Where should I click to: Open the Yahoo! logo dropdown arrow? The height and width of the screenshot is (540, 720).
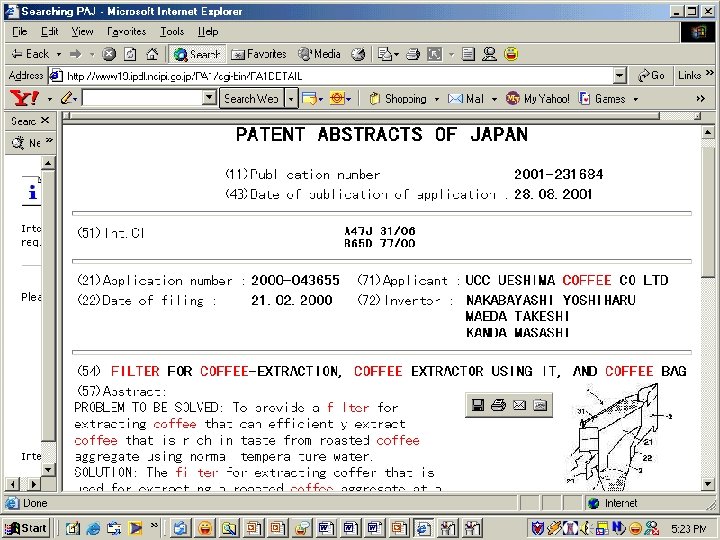coord(50,99)
